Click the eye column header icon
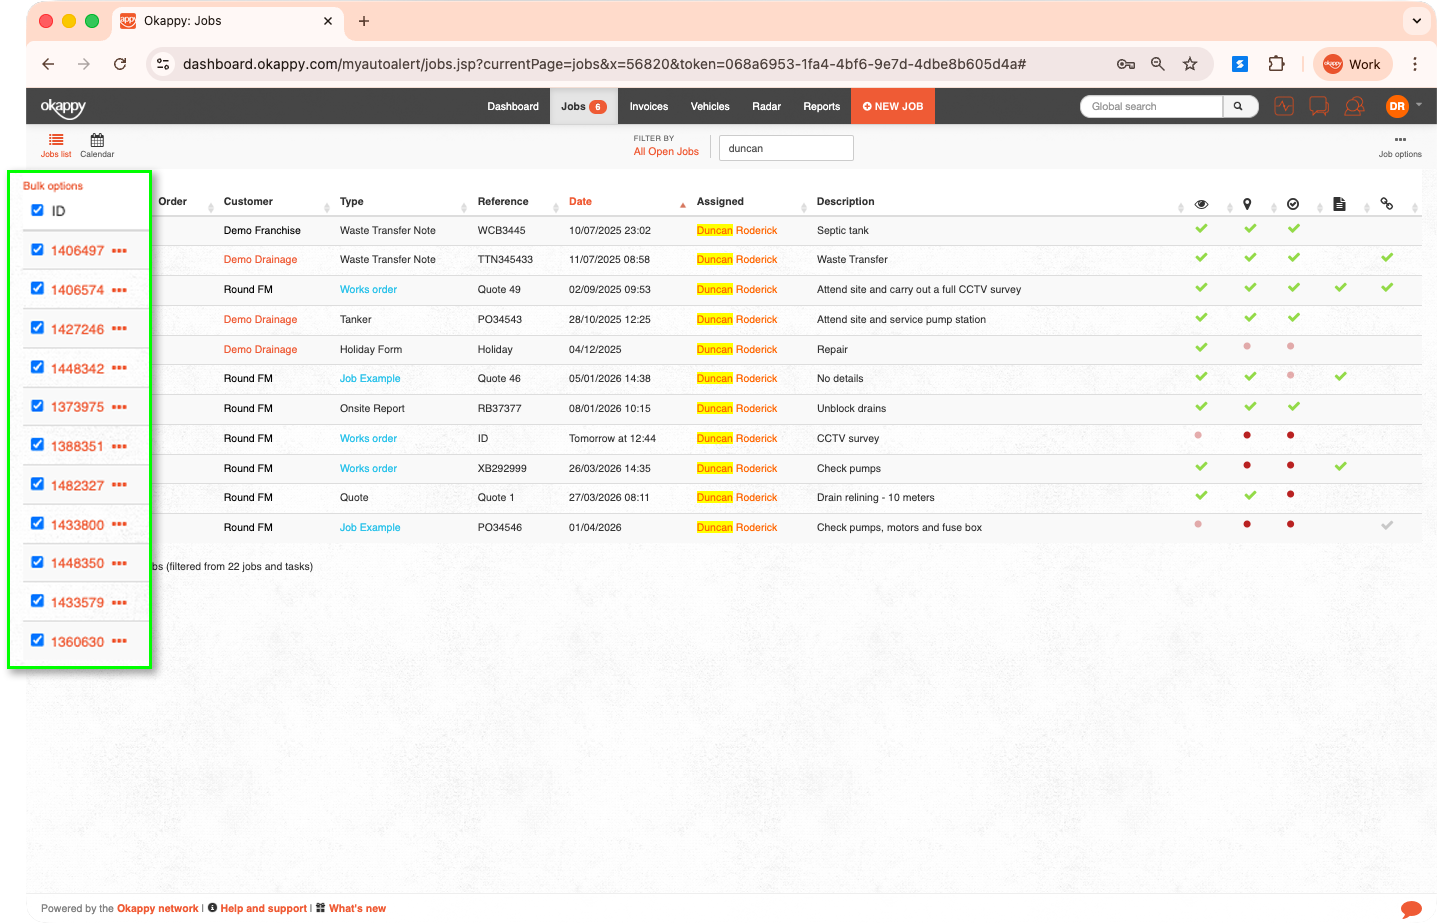The width and height of the screenshot is (1438, 923). [x=1202, y=203]
